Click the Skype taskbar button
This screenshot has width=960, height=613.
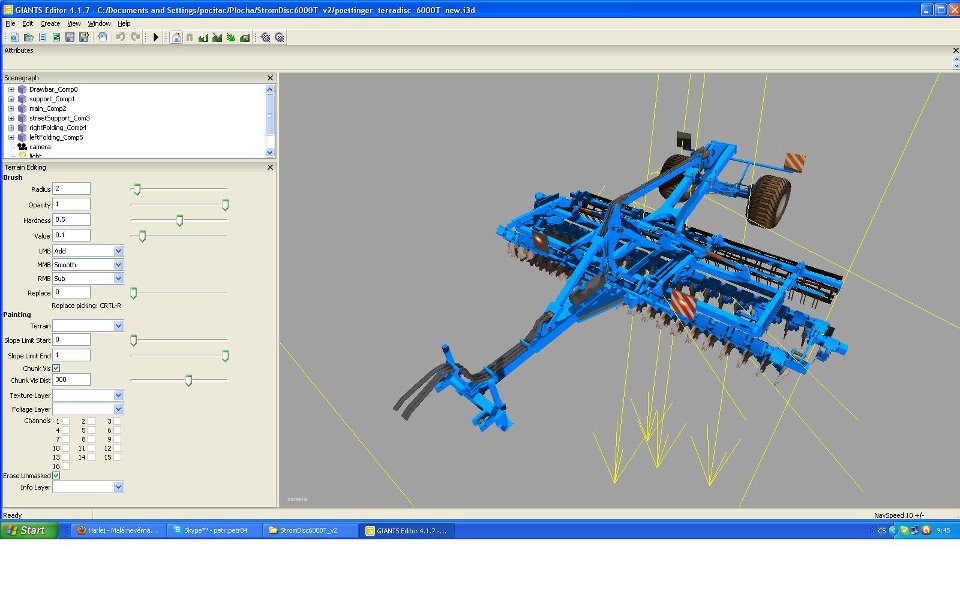coord(214,530)
